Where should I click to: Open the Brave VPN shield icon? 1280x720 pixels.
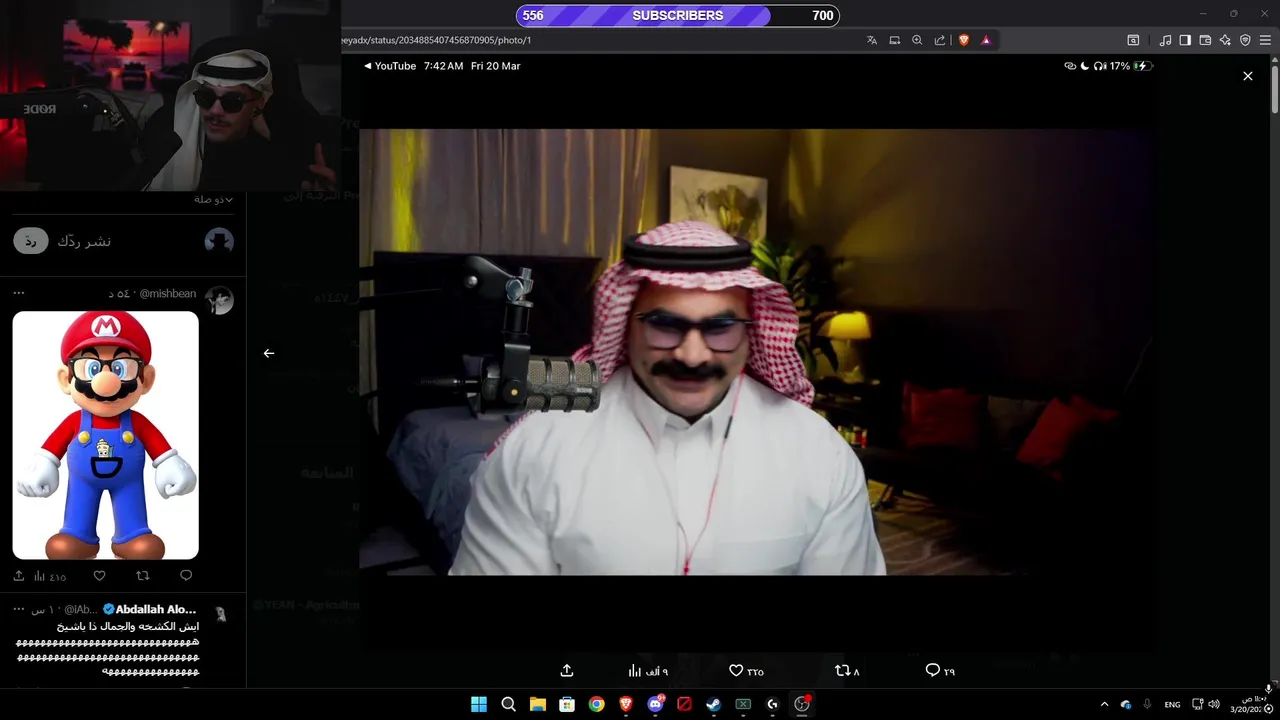(x=1245, y=40)
